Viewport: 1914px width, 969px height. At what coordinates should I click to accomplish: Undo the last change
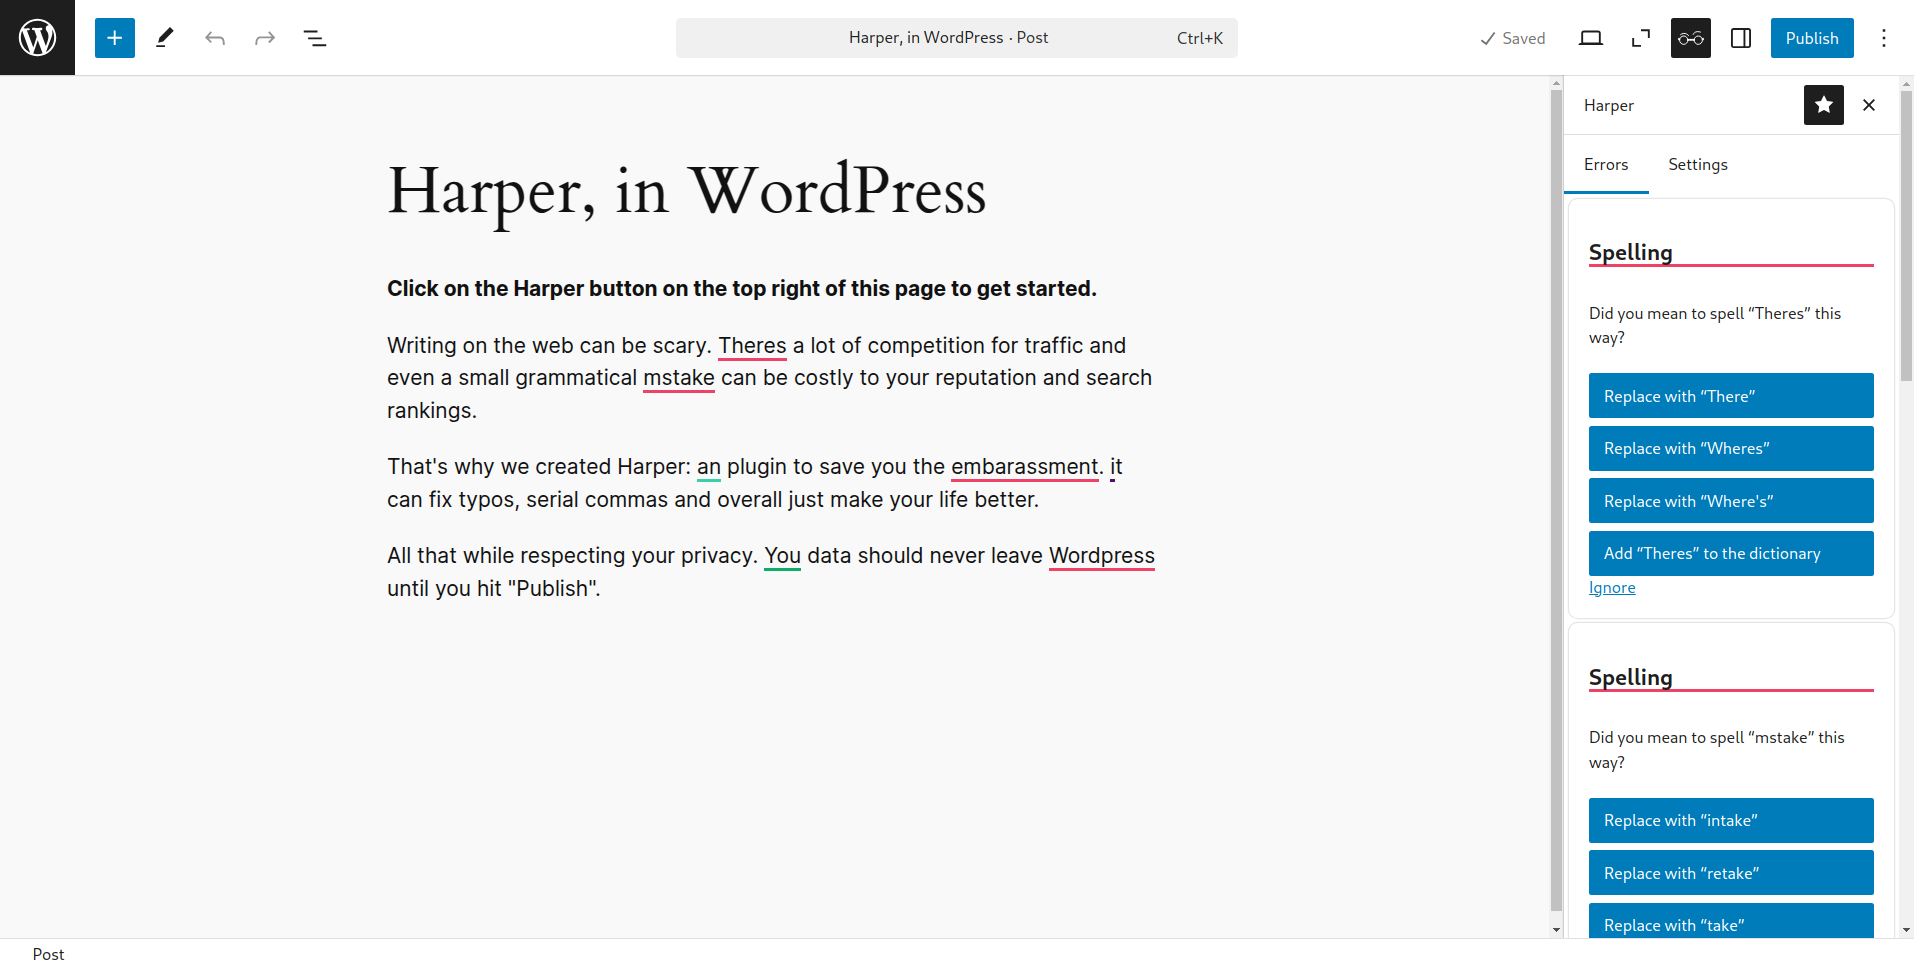pos(215,38)
